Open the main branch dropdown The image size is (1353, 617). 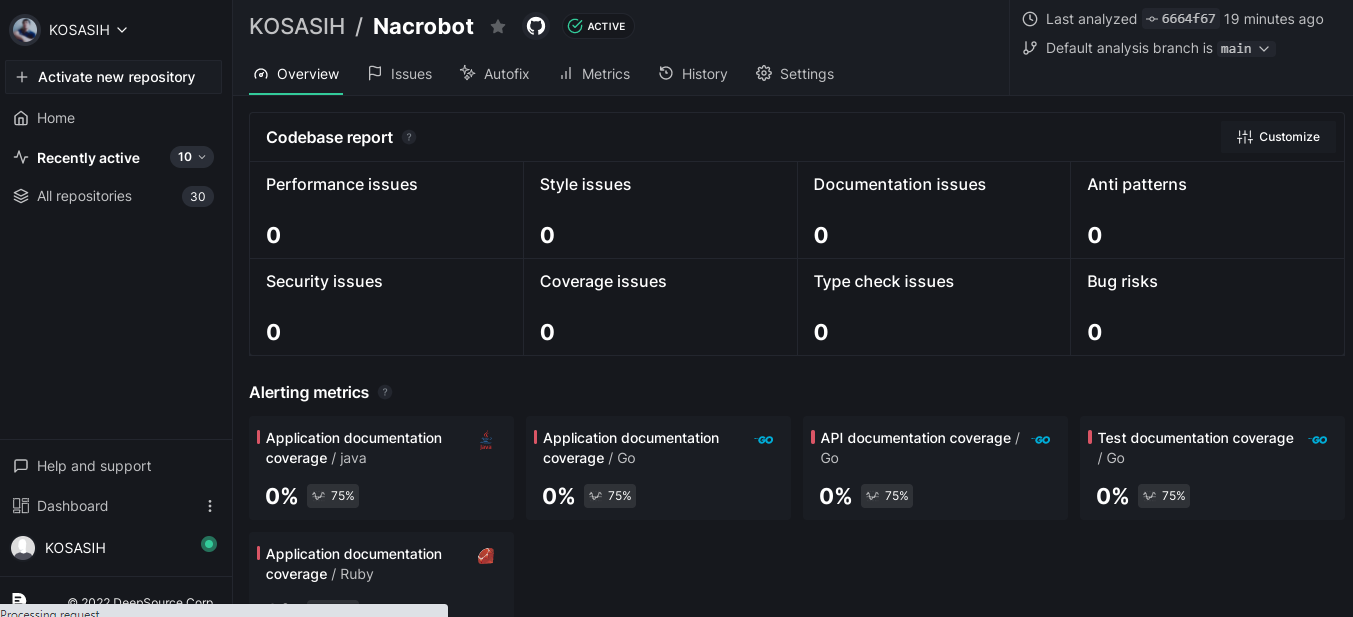(x=1245, y=48)
